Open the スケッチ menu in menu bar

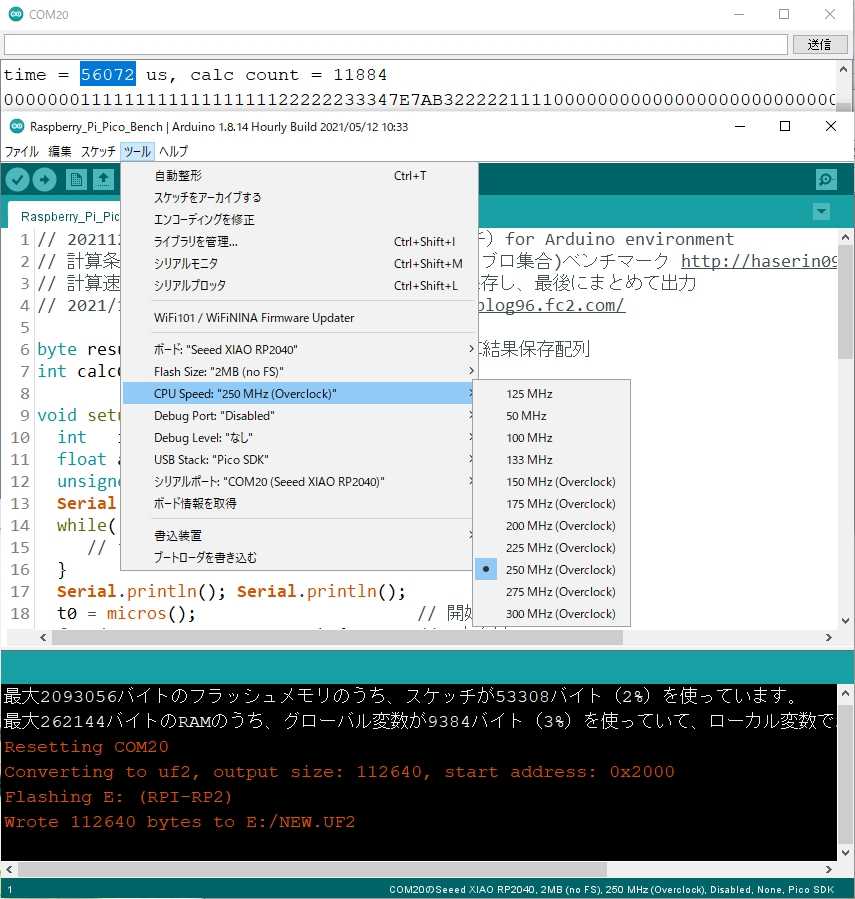97,152
